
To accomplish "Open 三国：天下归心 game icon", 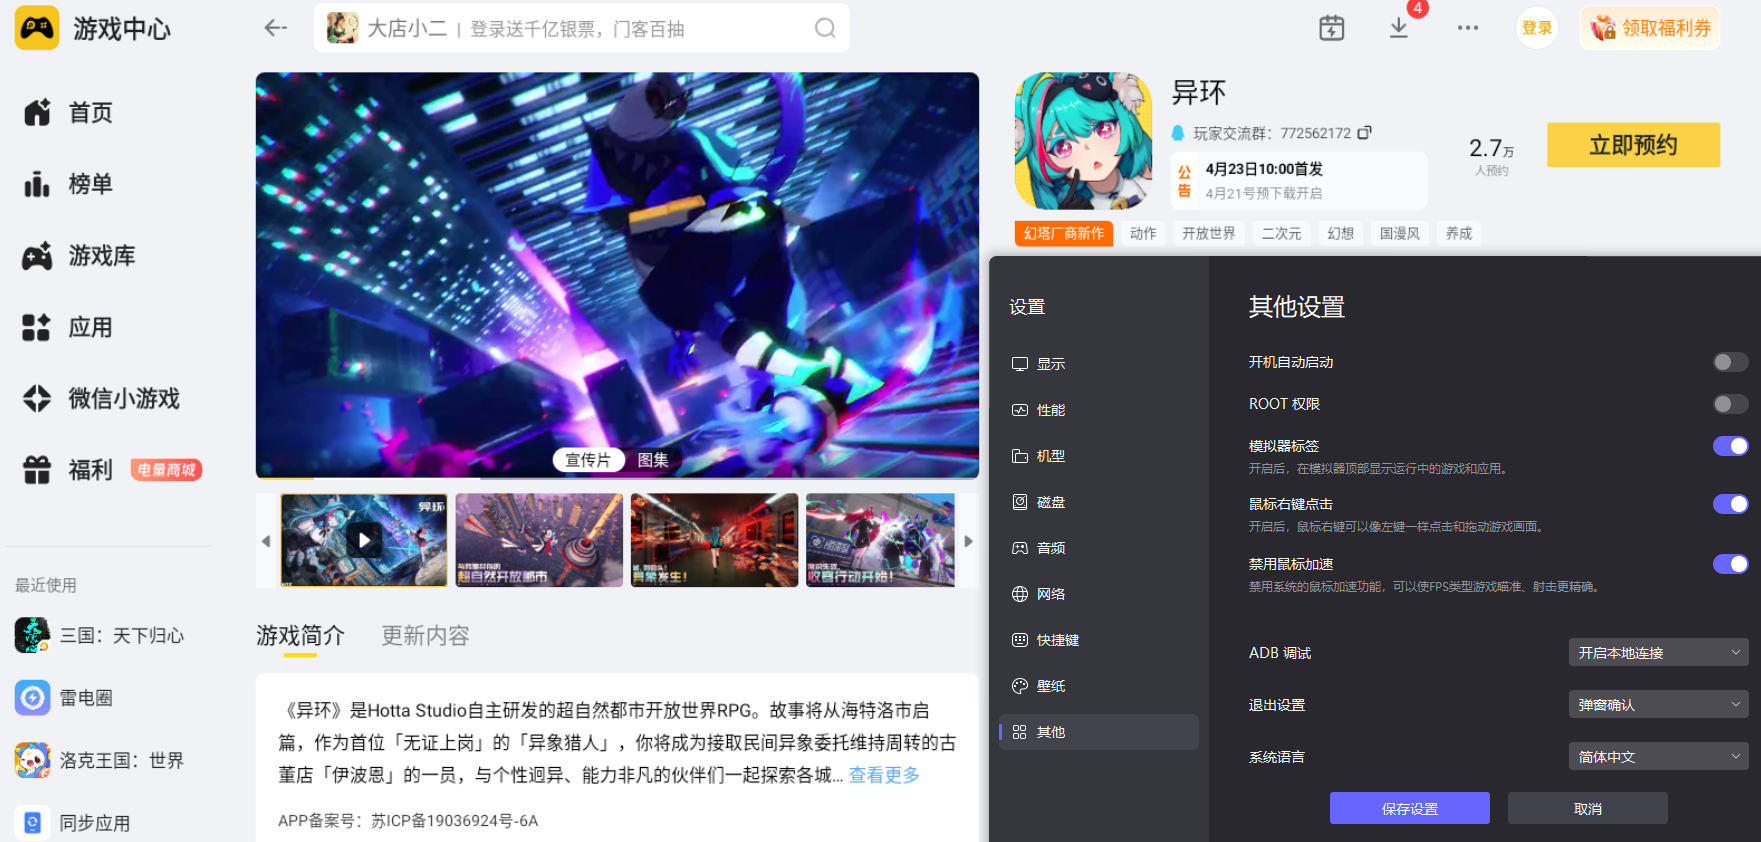I will 32,635.
